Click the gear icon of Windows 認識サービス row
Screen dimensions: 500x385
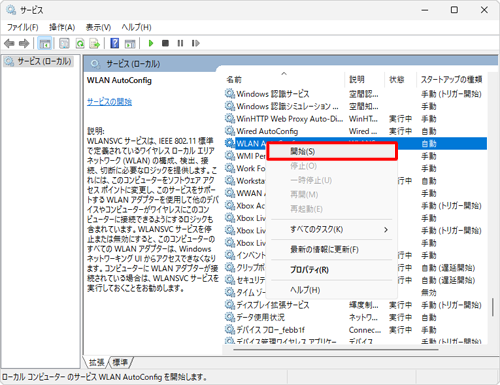pos(229,94)
